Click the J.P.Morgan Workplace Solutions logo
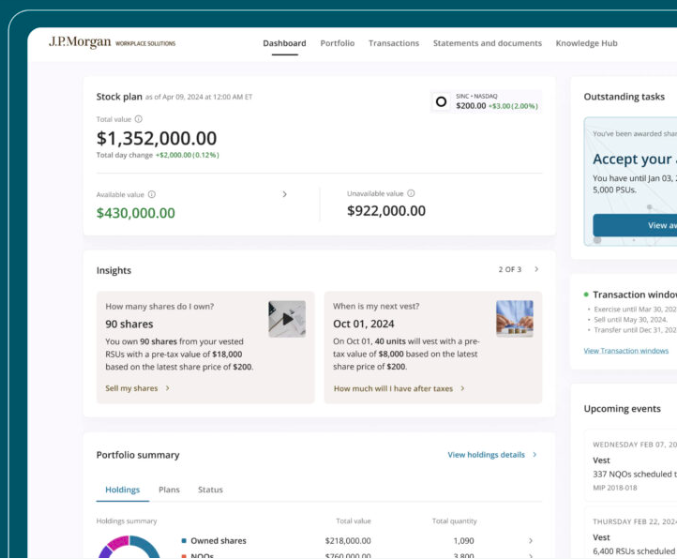The image size is (677, 559). pyautogui.click(x=112, y=42)
